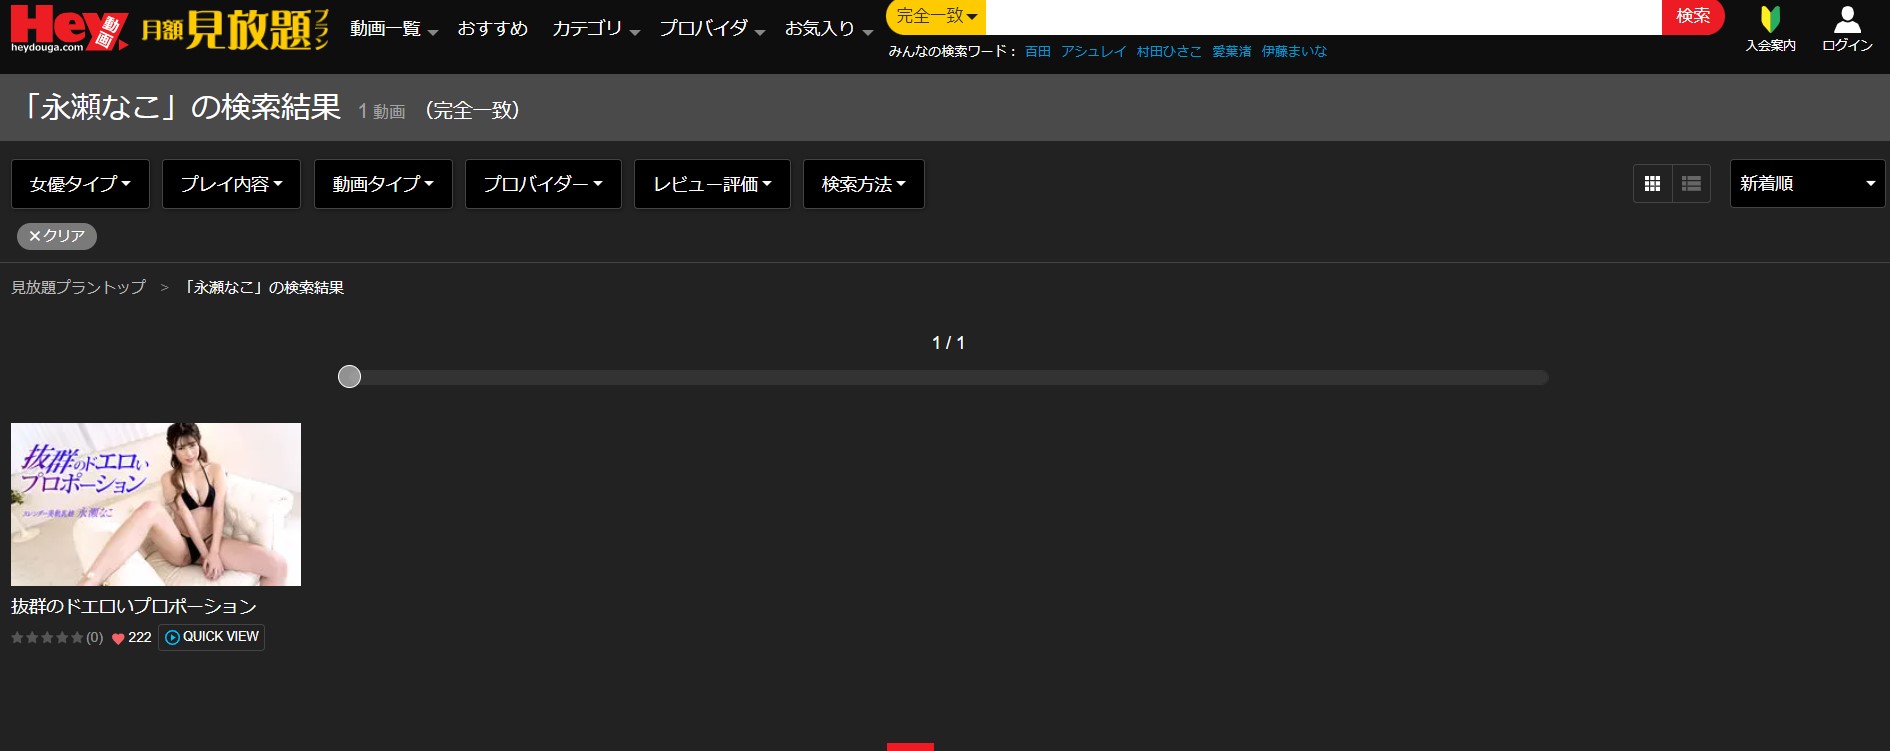
Task: Click the page slider handle
Action: 349,377
